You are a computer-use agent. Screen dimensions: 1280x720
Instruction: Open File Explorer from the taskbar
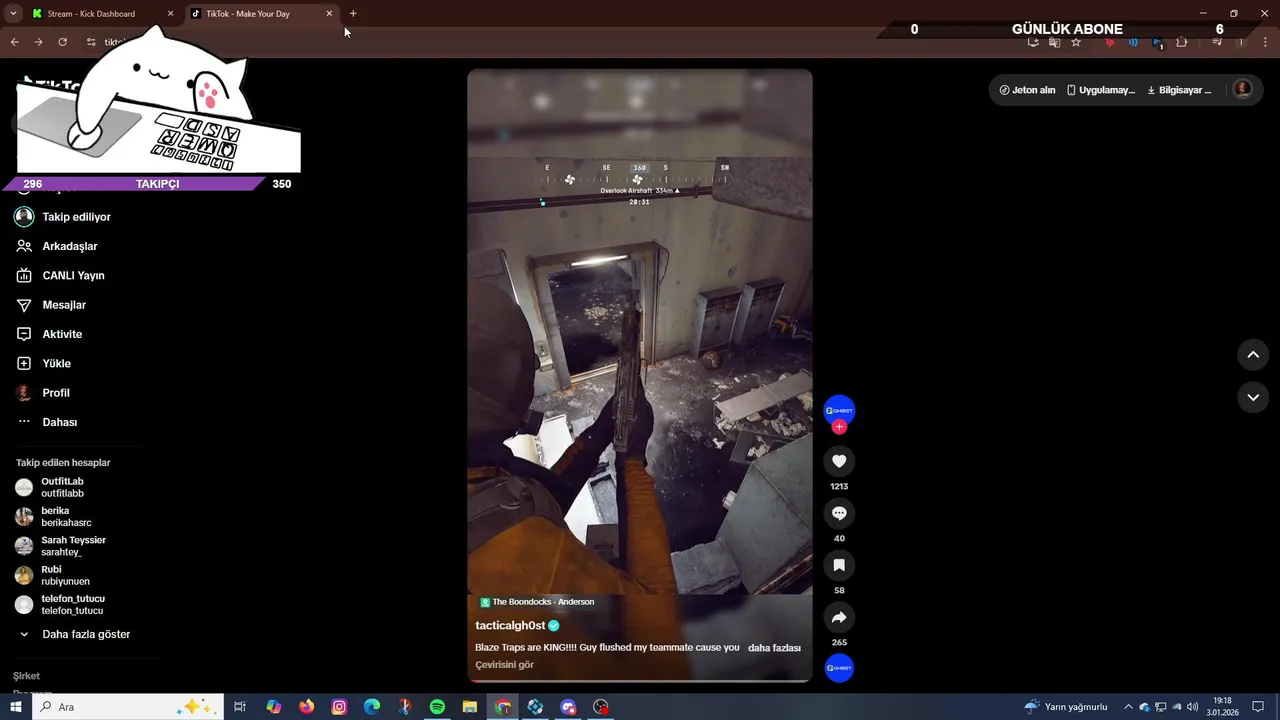tap(470, 707)
